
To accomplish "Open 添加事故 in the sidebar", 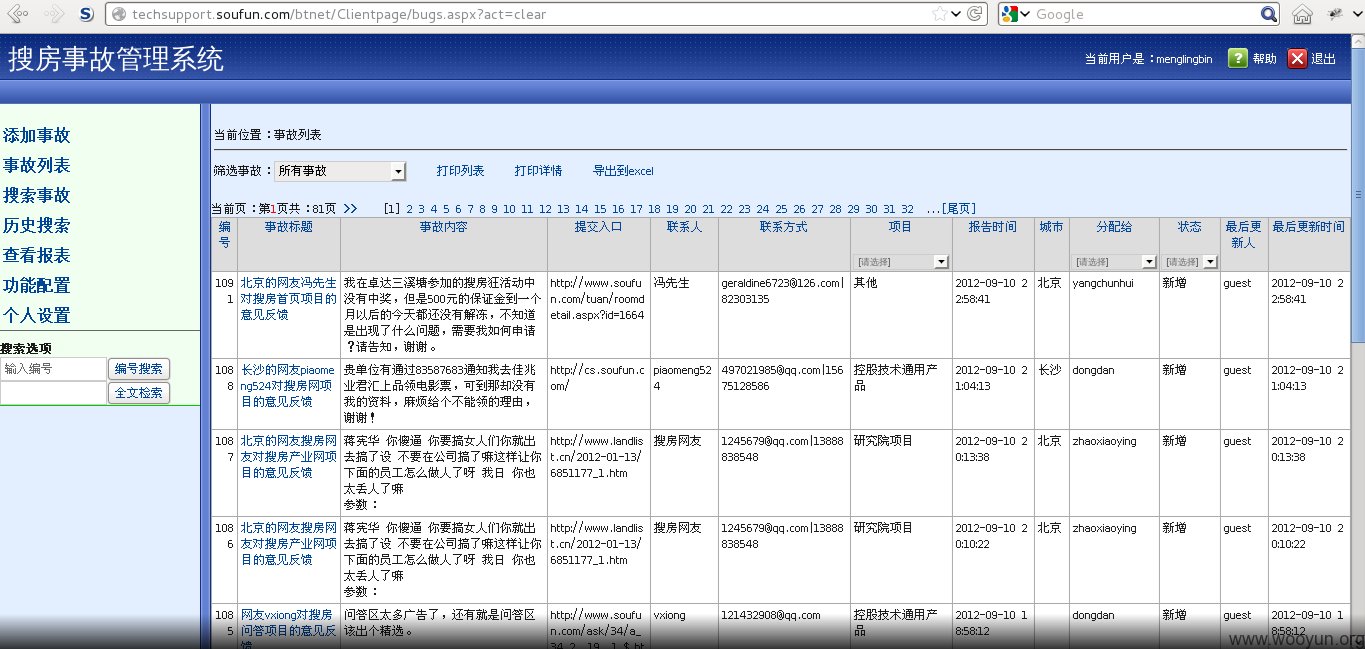I will pyautogui.click(x=37, y=136).
